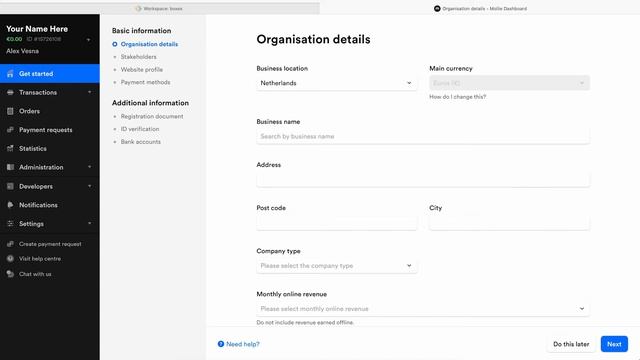640x360 pixels.
Task: Click the Transactions sidebar icon
Action: tap(10, 93)
